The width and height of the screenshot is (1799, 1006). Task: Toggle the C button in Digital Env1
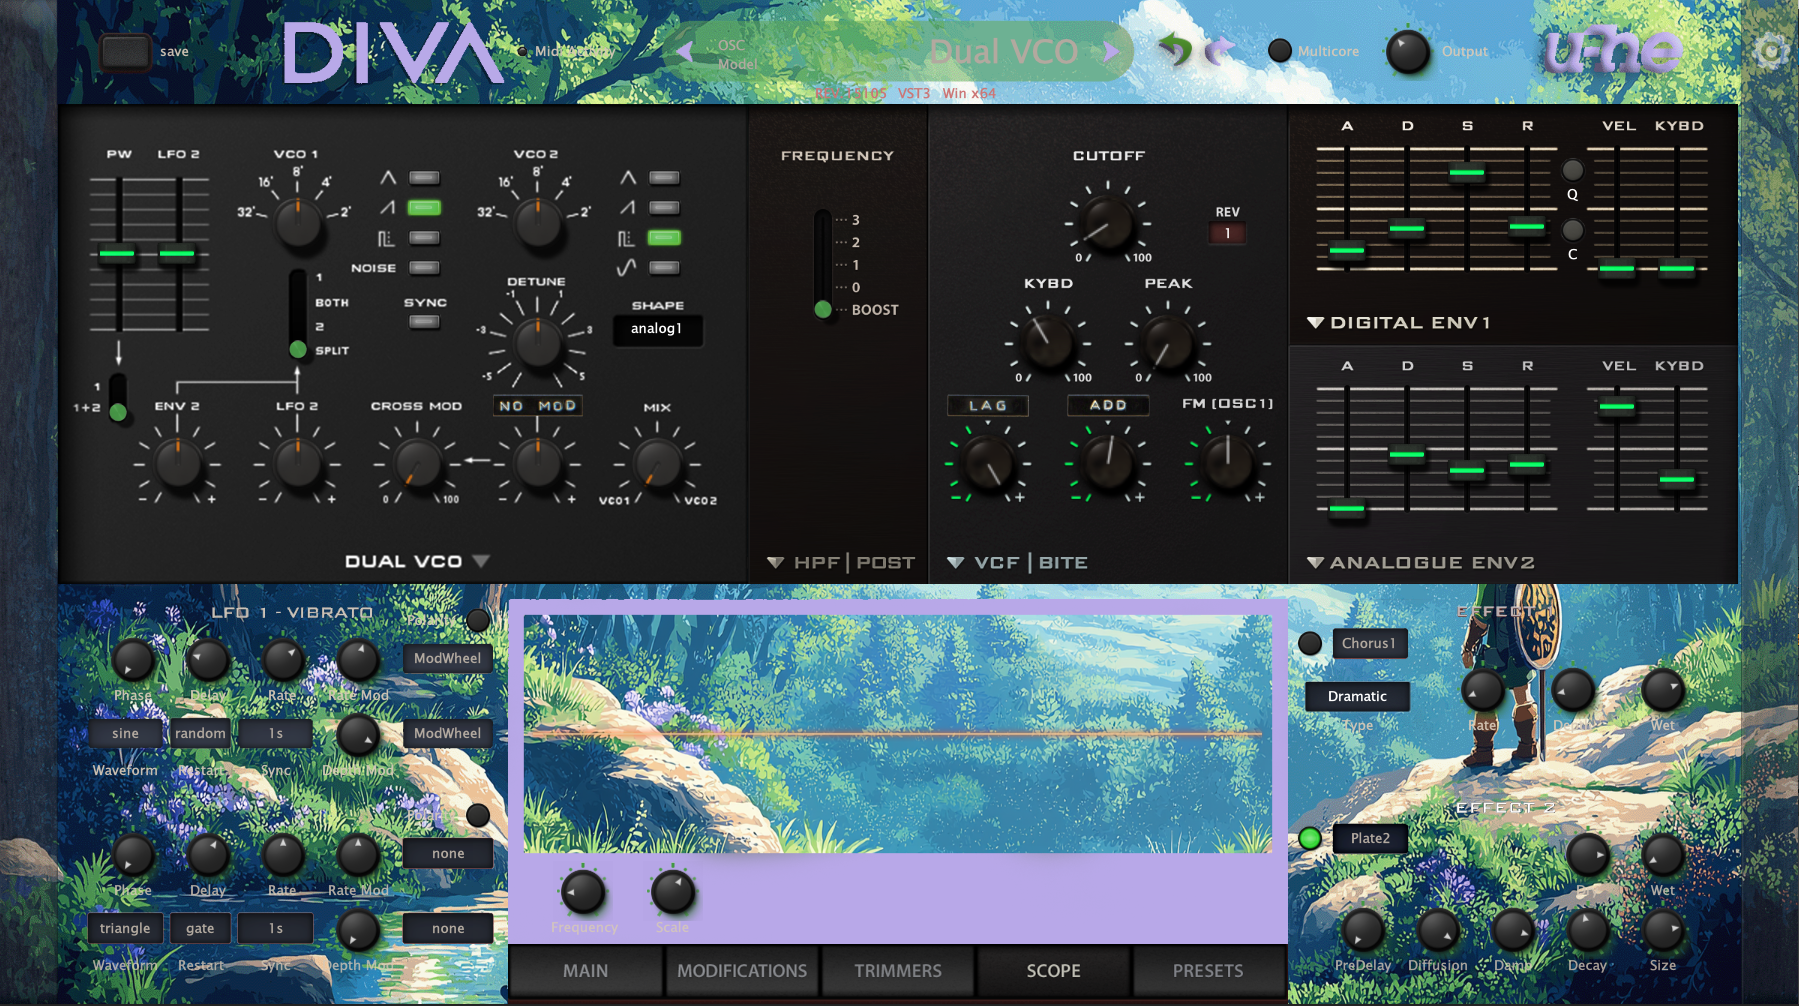click(x=1572, y=230)
